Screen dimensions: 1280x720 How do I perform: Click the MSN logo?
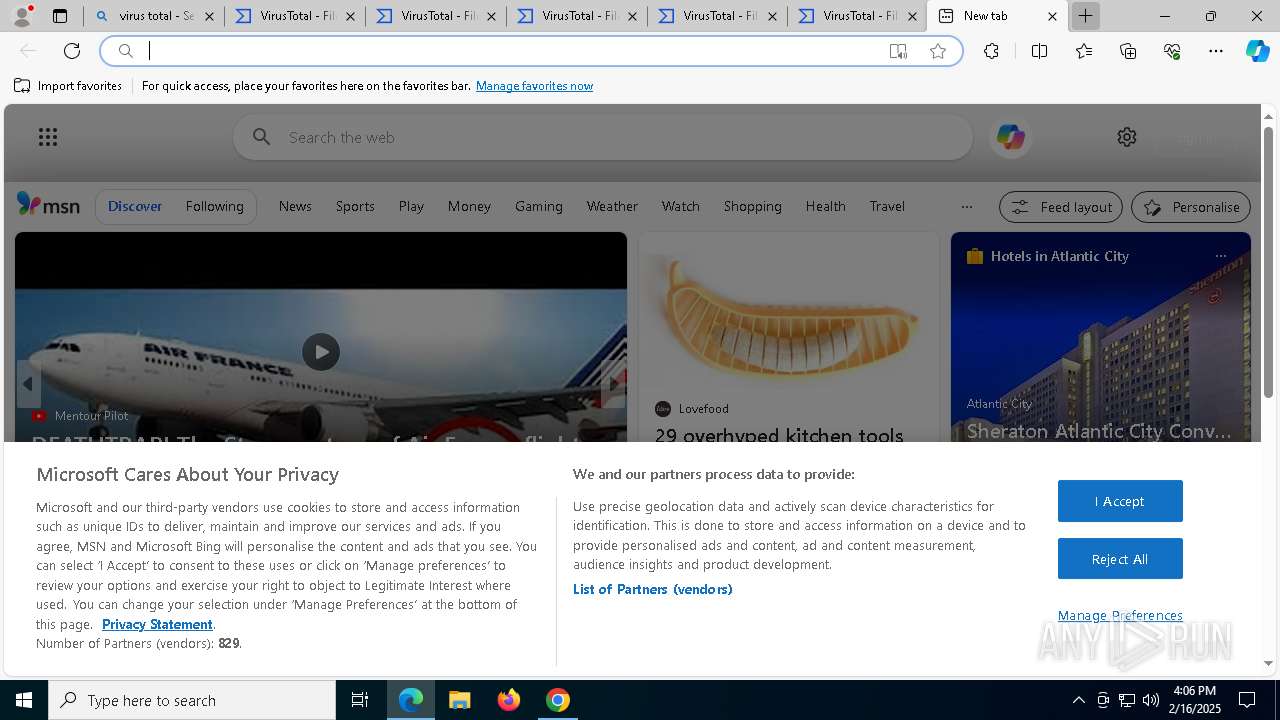48,205
